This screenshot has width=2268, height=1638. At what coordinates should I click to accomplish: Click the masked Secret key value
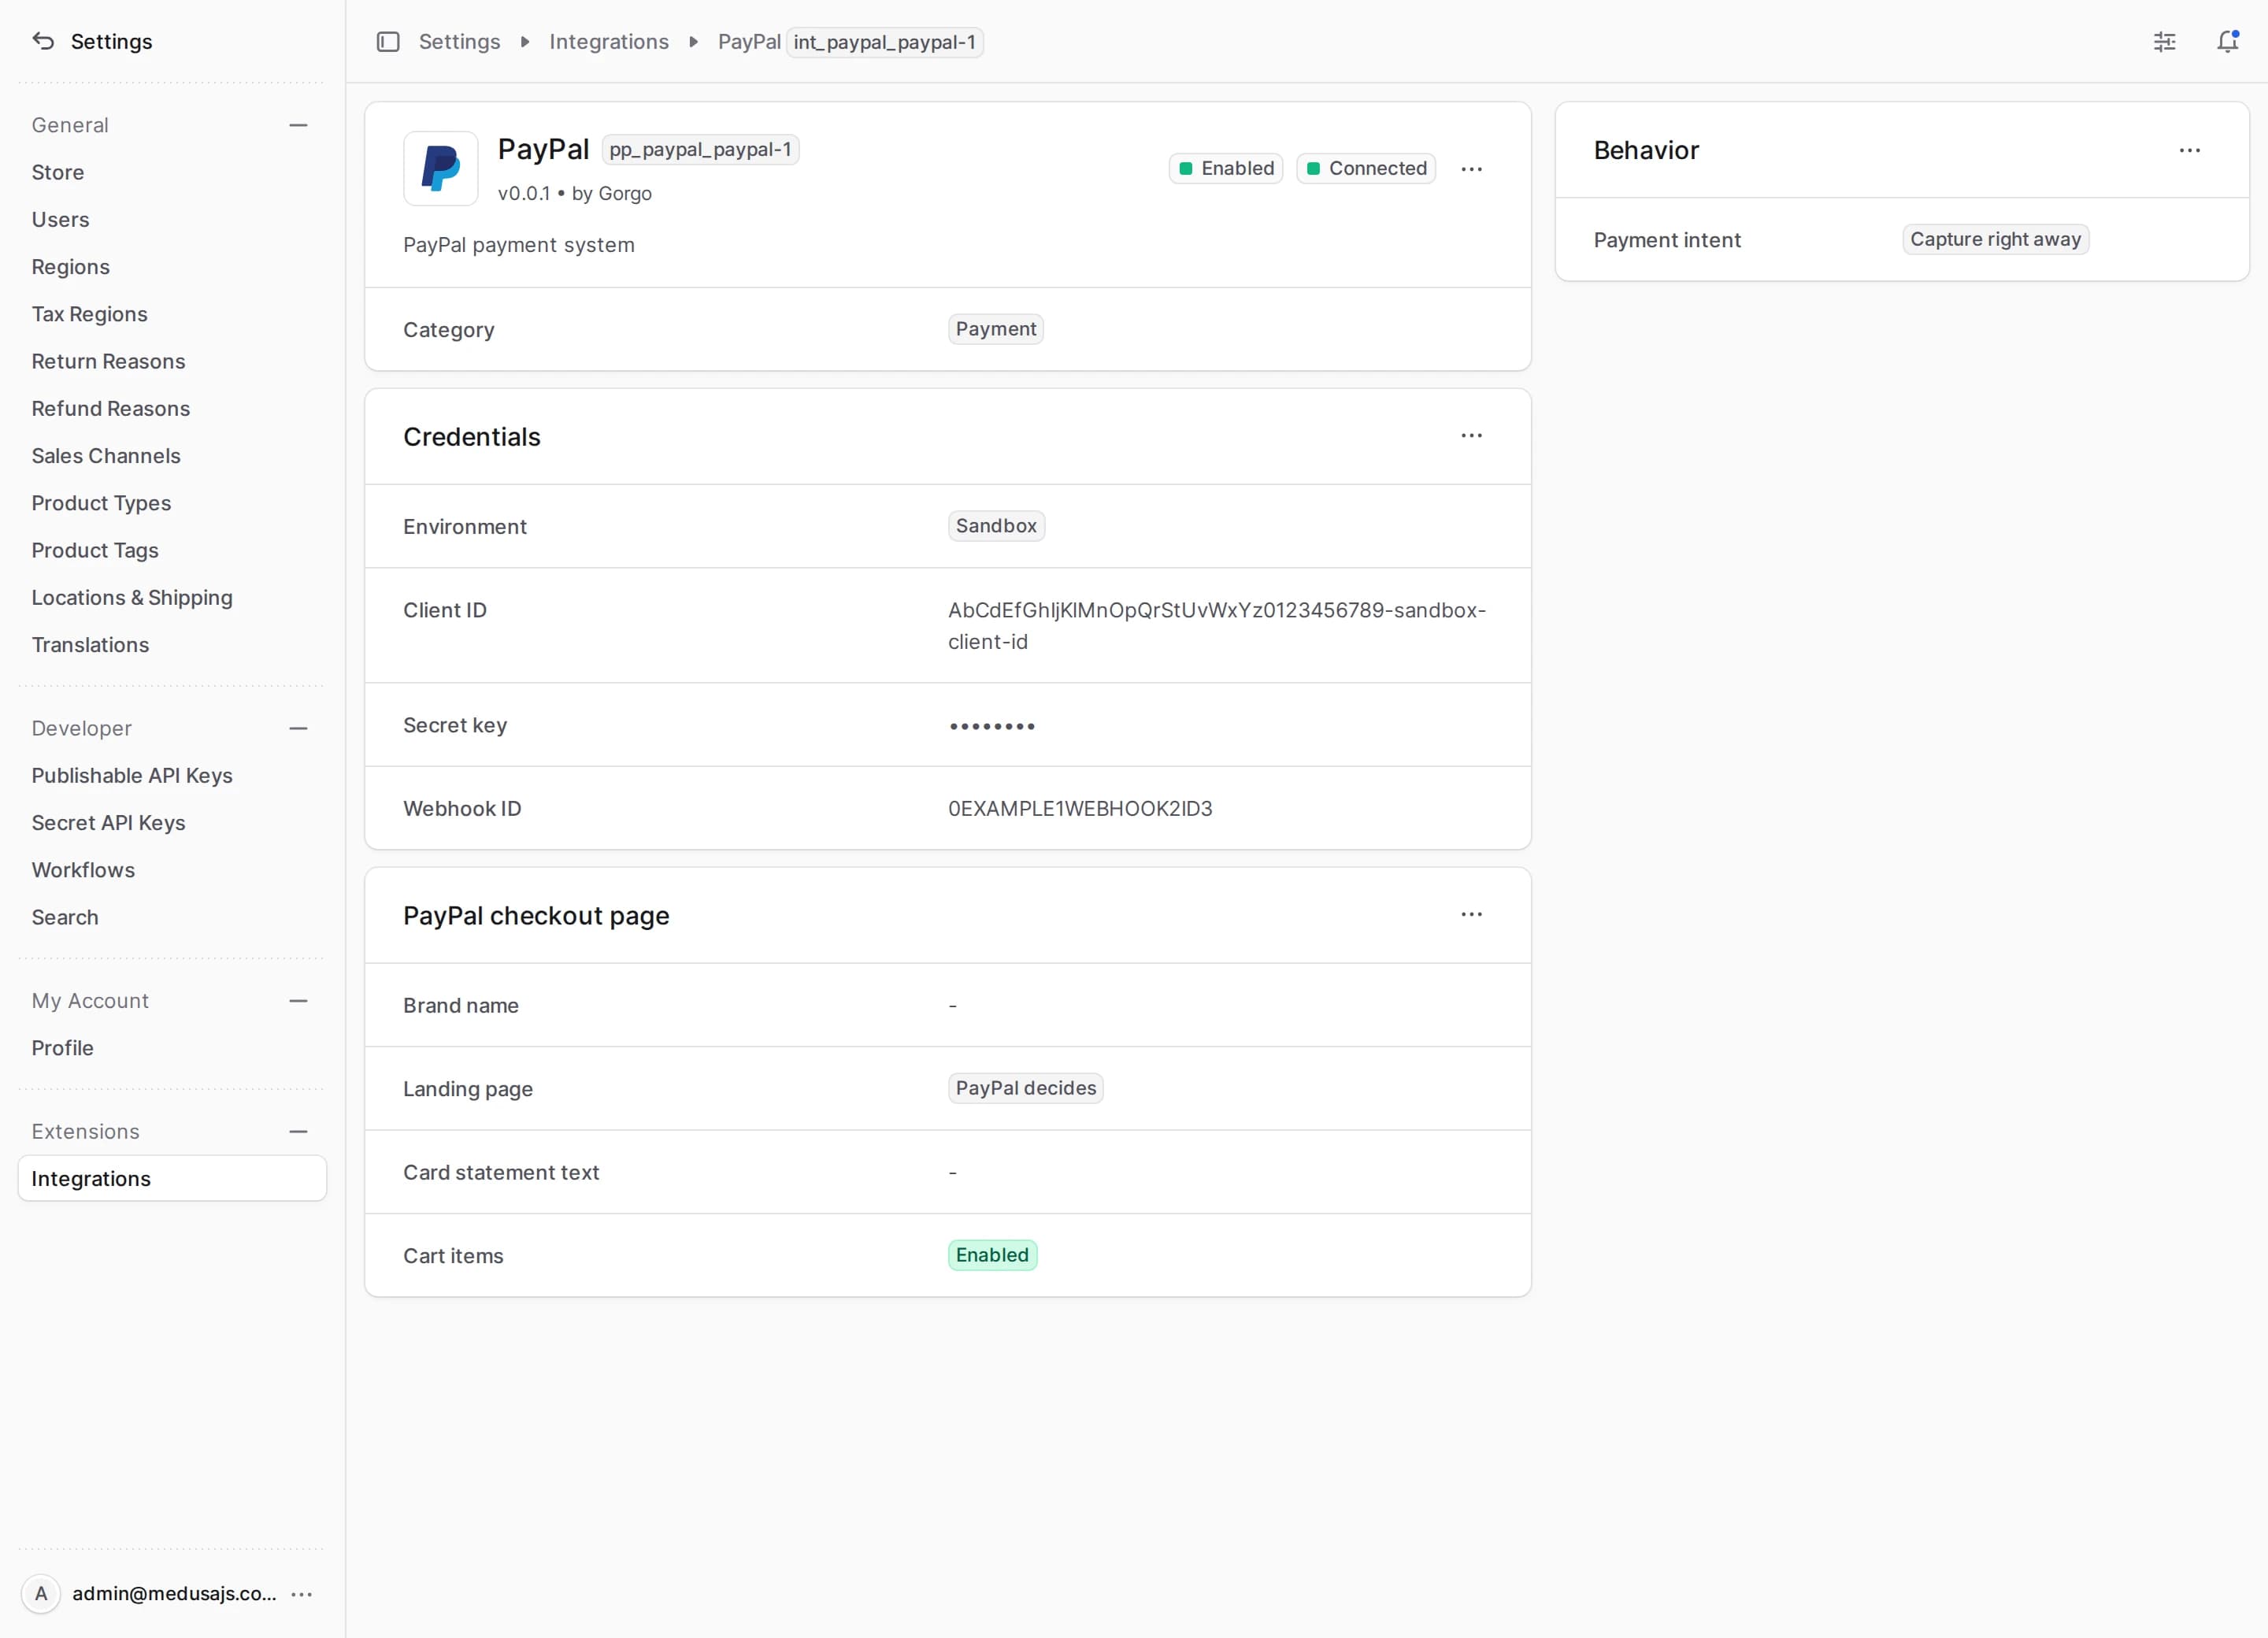coord(992,726)
